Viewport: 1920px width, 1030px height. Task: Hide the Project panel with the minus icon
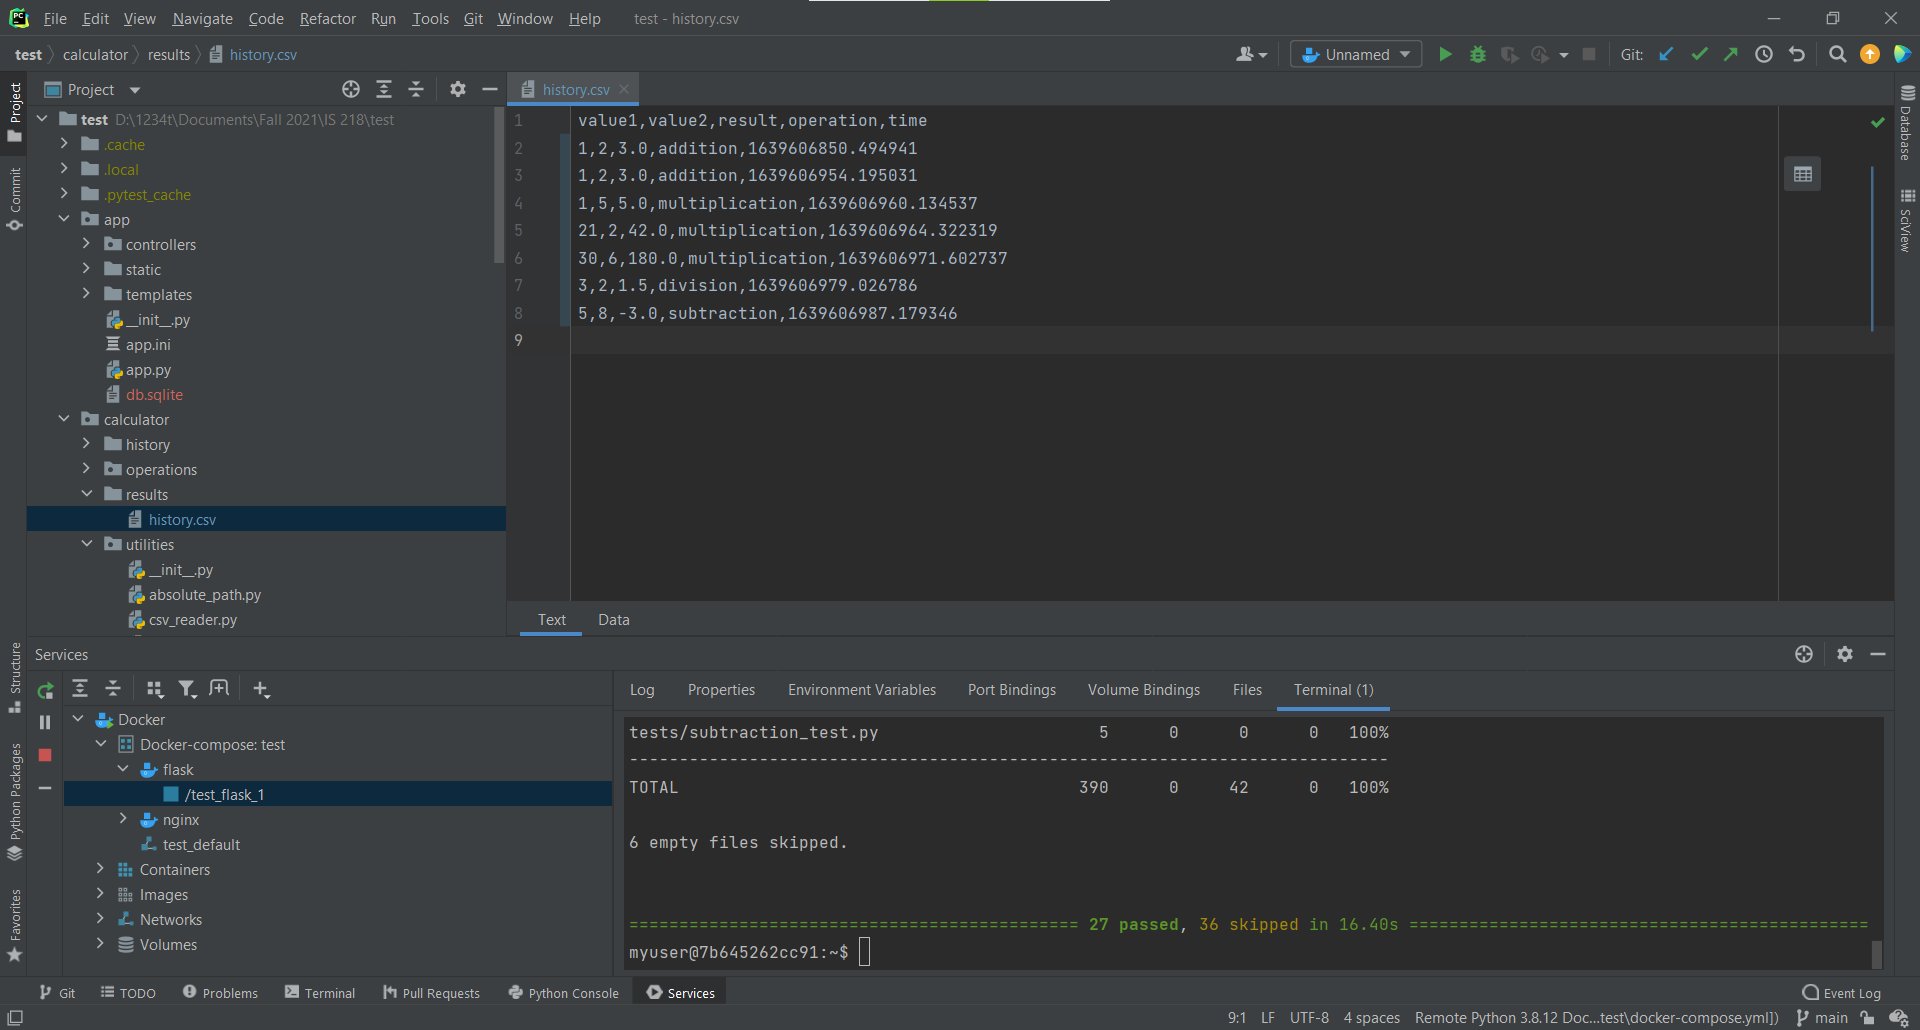[490, 90]
